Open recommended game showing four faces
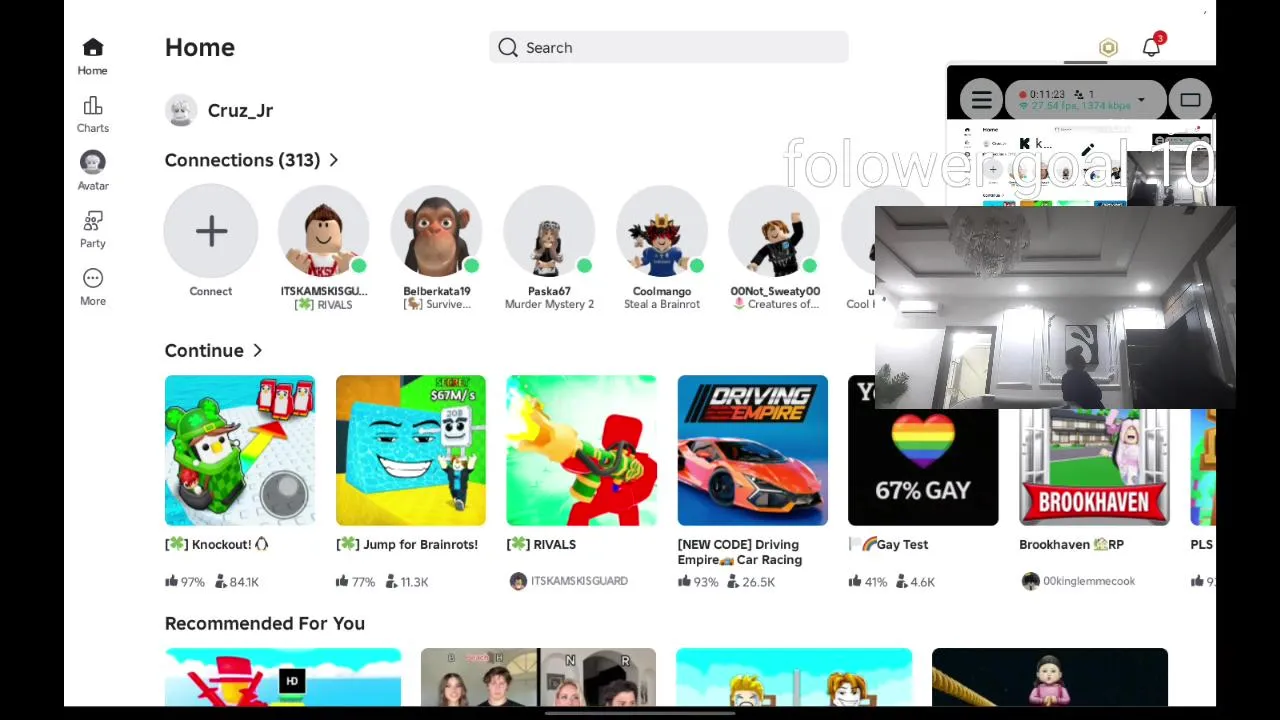The height and width of the screenshot is (720, 1280). tap(538, 677)
